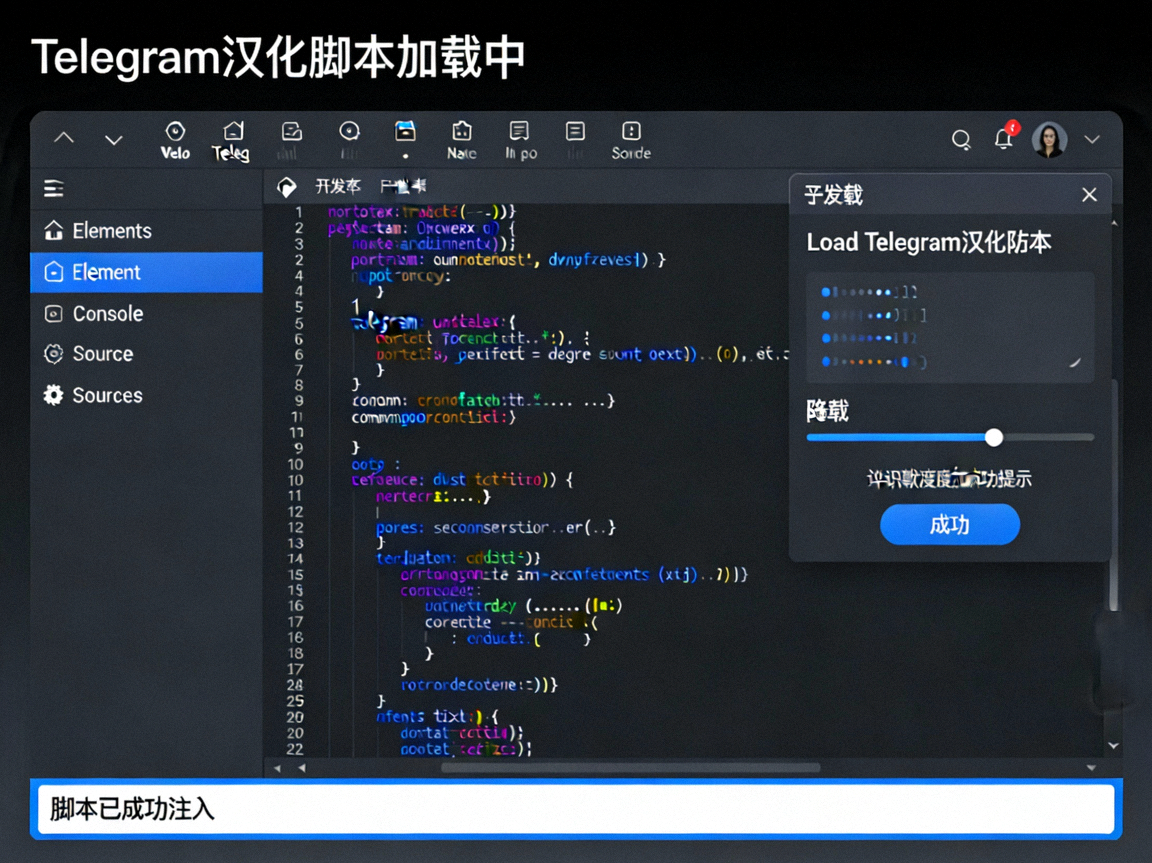Open the In po panel icon
This screenshot has height=863, width=1152.
click(x=519, y=138)
